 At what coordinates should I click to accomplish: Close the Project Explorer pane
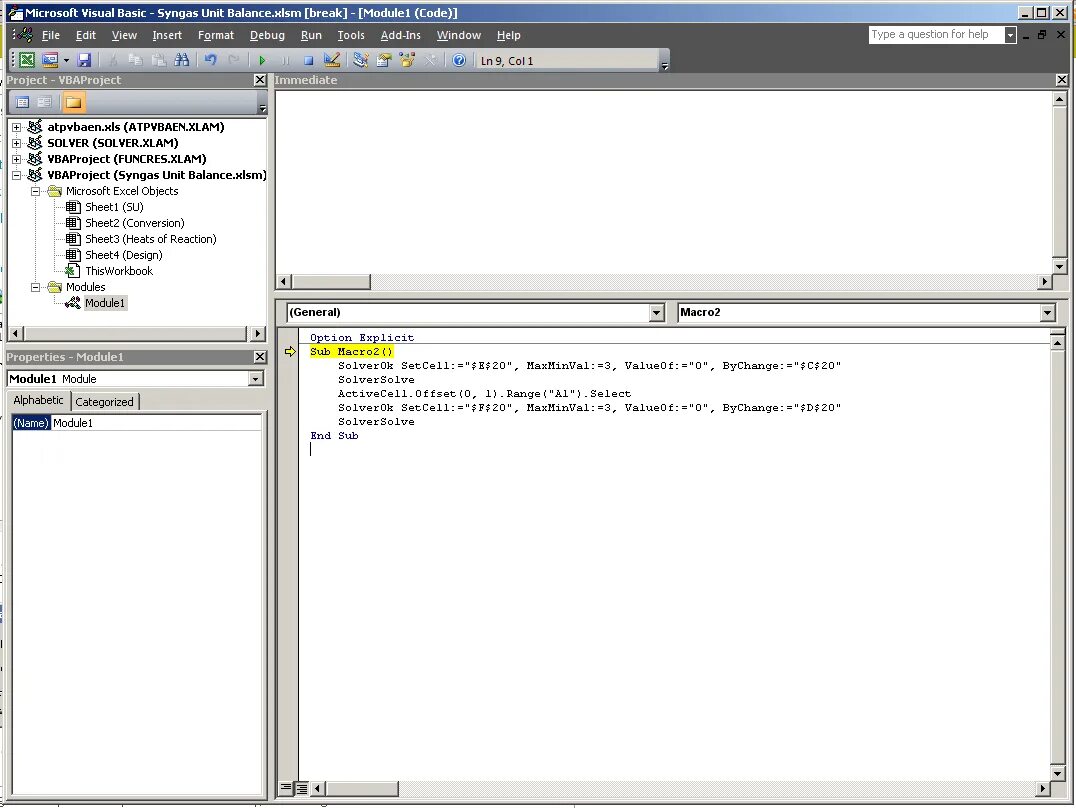(x=259, y=80)
